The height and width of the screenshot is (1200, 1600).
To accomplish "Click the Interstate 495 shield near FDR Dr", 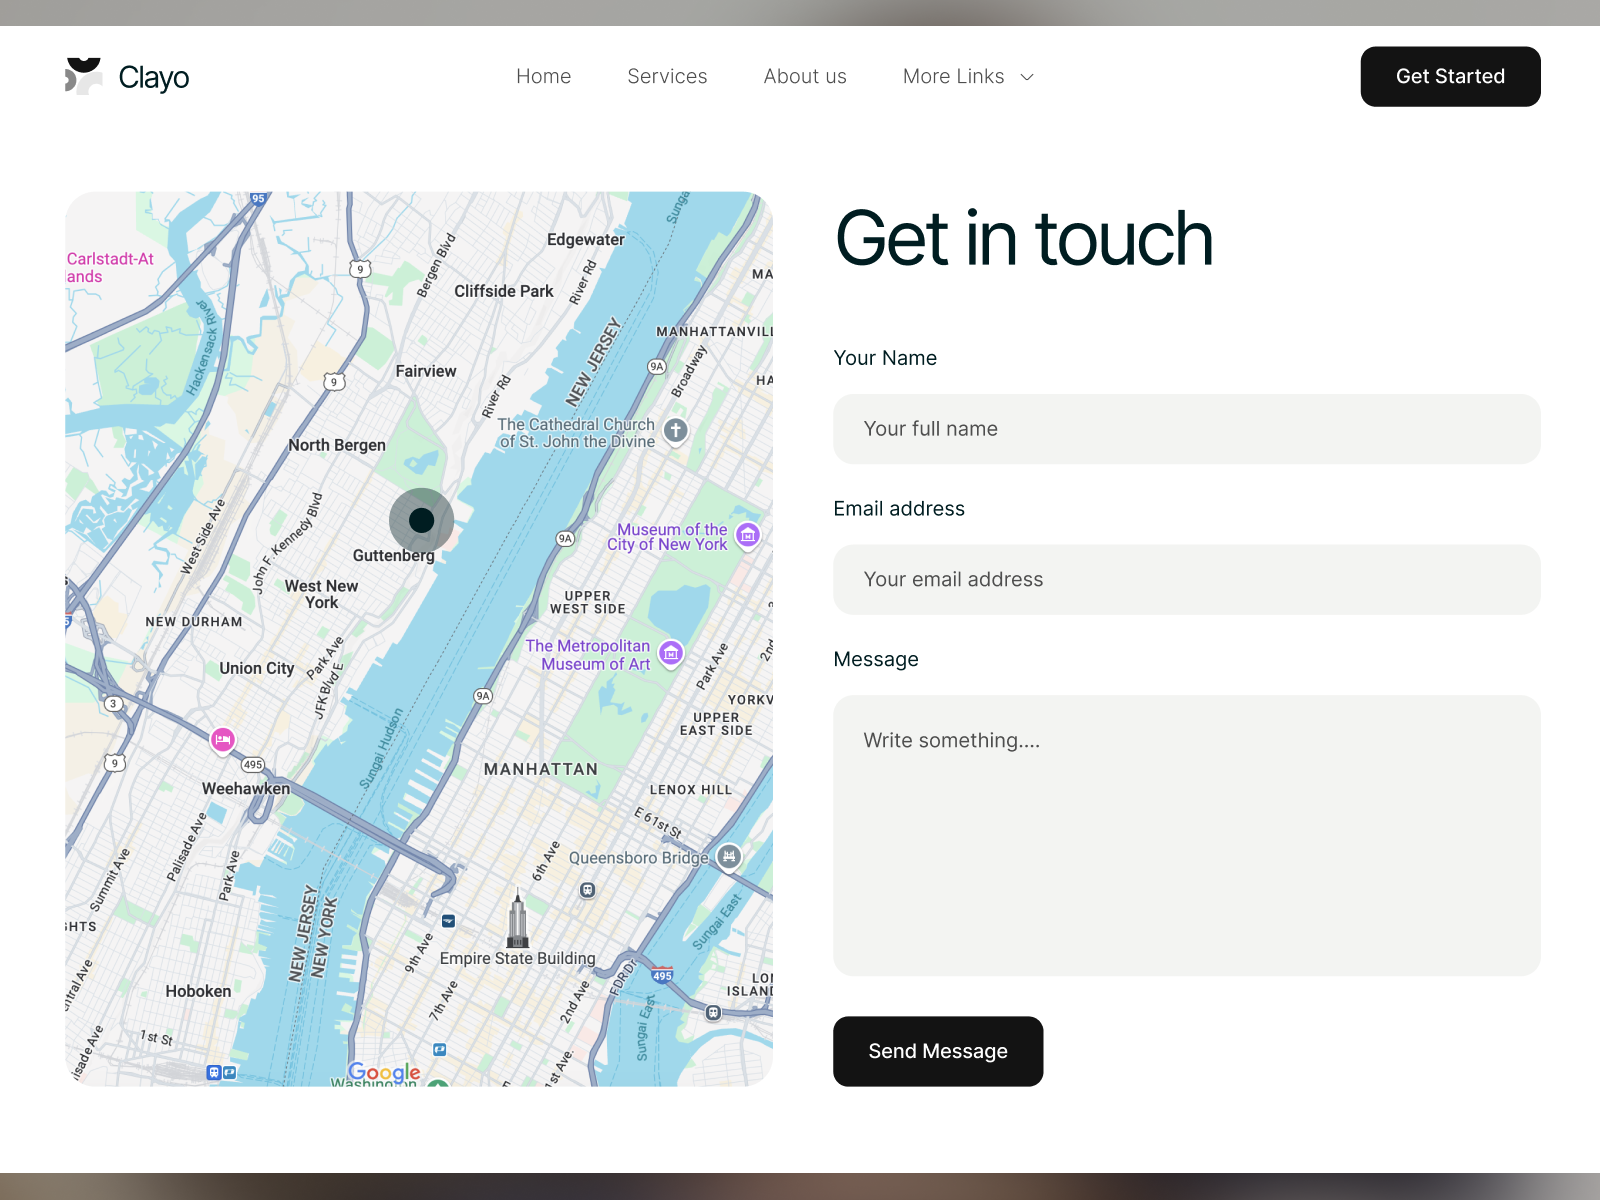I will pyautogui.click(x=662, y=975).
